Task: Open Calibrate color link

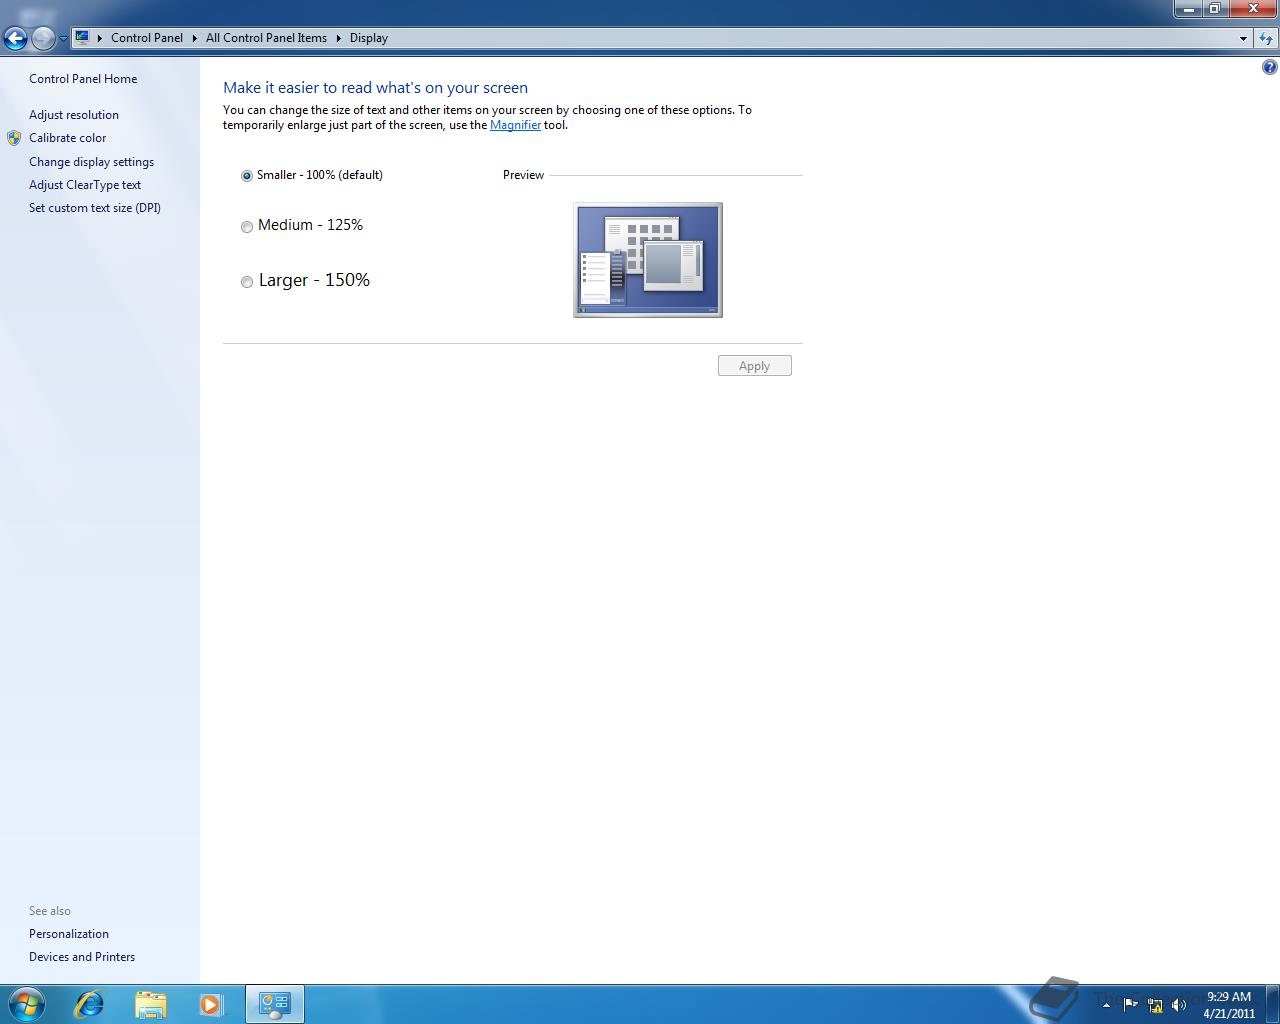Action: (x=67, y=138)
